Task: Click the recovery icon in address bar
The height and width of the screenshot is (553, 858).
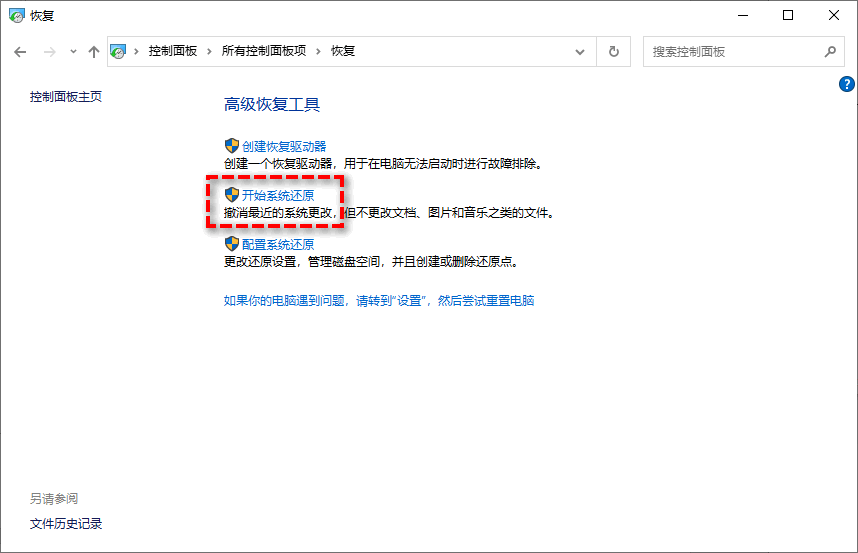Action: click(119, 51)
